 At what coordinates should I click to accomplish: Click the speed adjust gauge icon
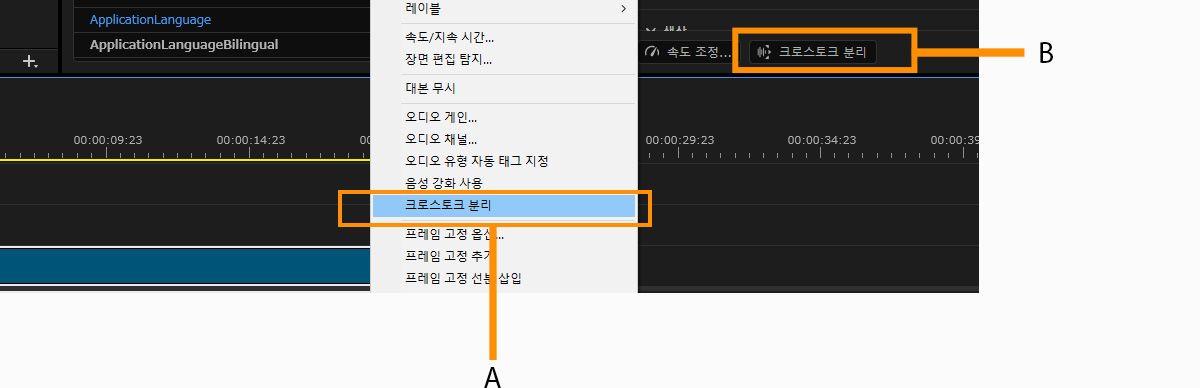click(x=652, y=52)
